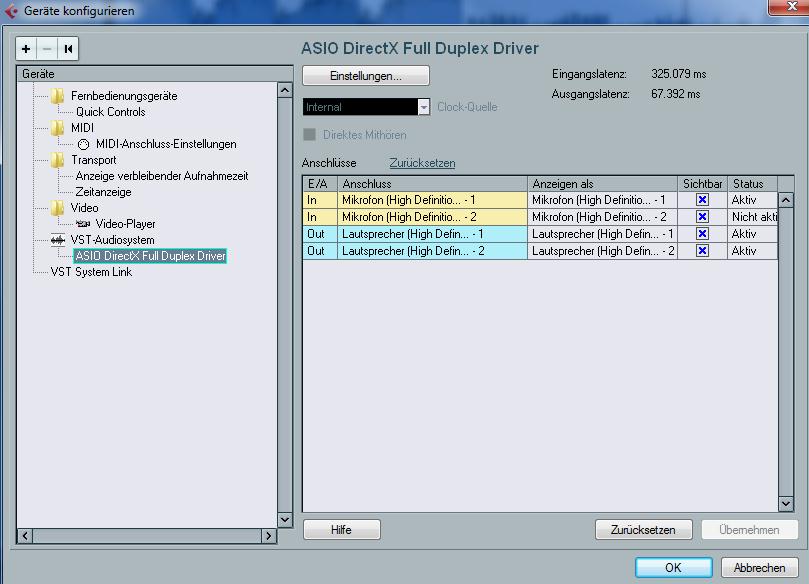Click Anschluss cell Mikrofon (High Definitio... - 1
The width and height of the screenshot is (809, 584).
pos(432,200)
